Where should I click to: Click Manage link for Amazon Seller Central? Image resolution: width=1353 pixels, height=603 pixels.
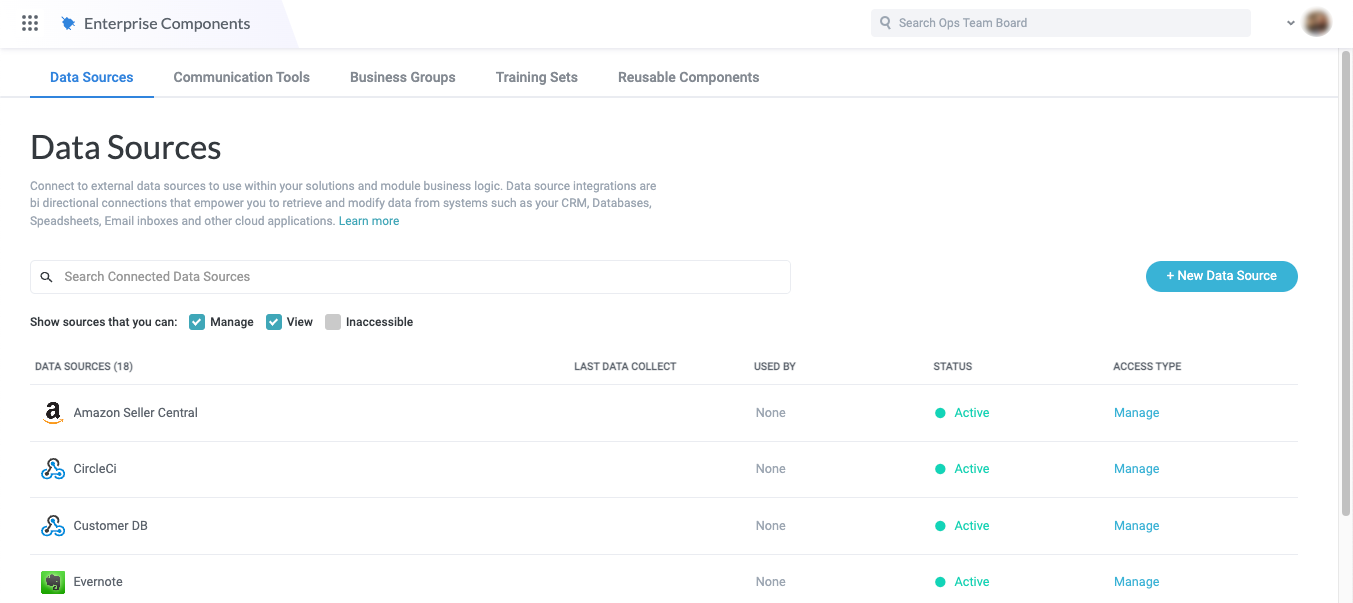click(1136, 413)
